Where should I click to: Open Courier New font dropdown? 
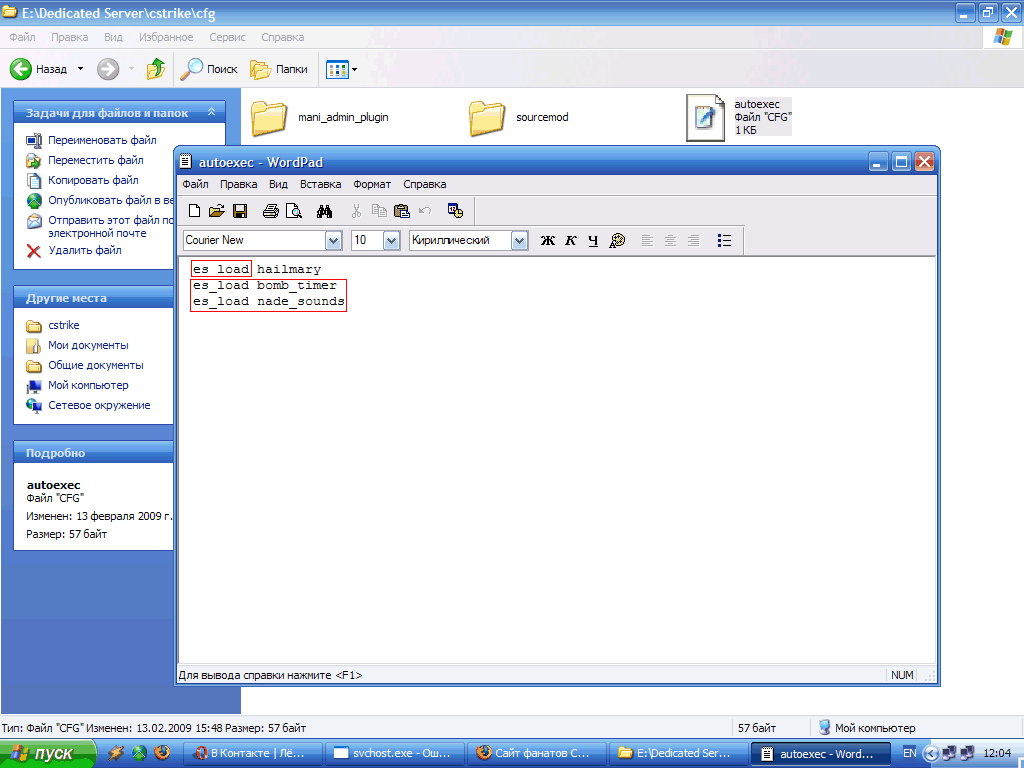click(x=333, y=240)
